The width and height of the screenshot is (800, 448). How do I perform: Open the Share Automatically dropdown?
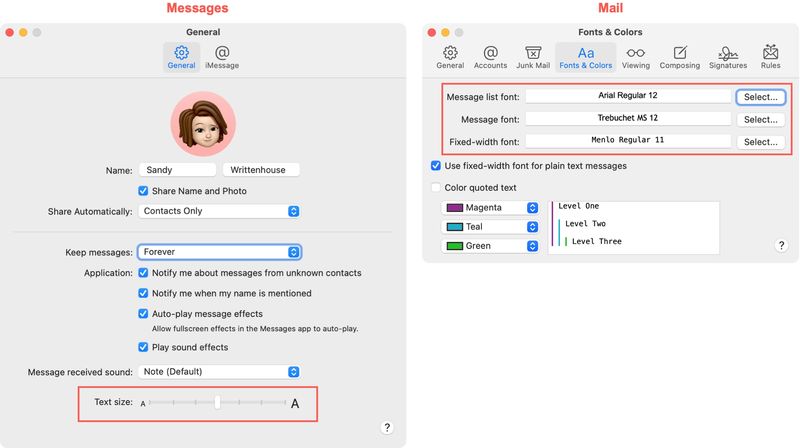point(219,211)
